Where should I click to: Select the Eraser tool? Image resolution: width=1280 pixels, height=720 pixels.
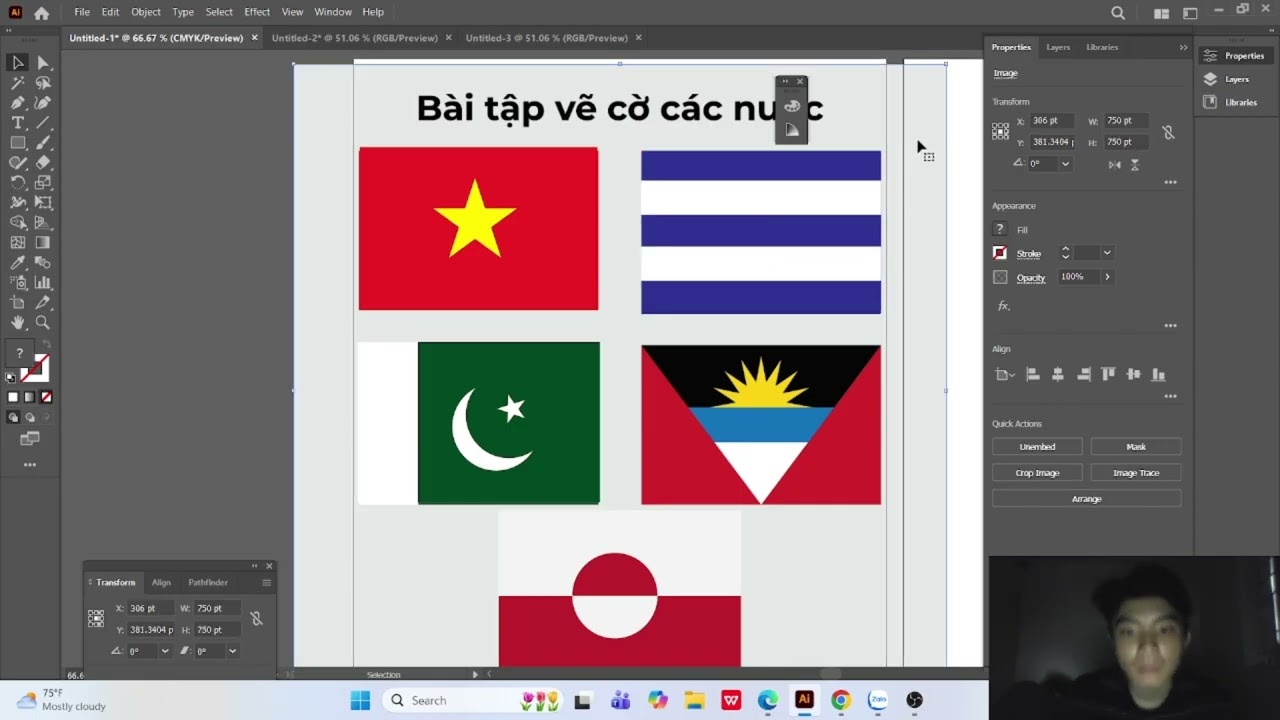pyautogui.click(x=43, y=163)
